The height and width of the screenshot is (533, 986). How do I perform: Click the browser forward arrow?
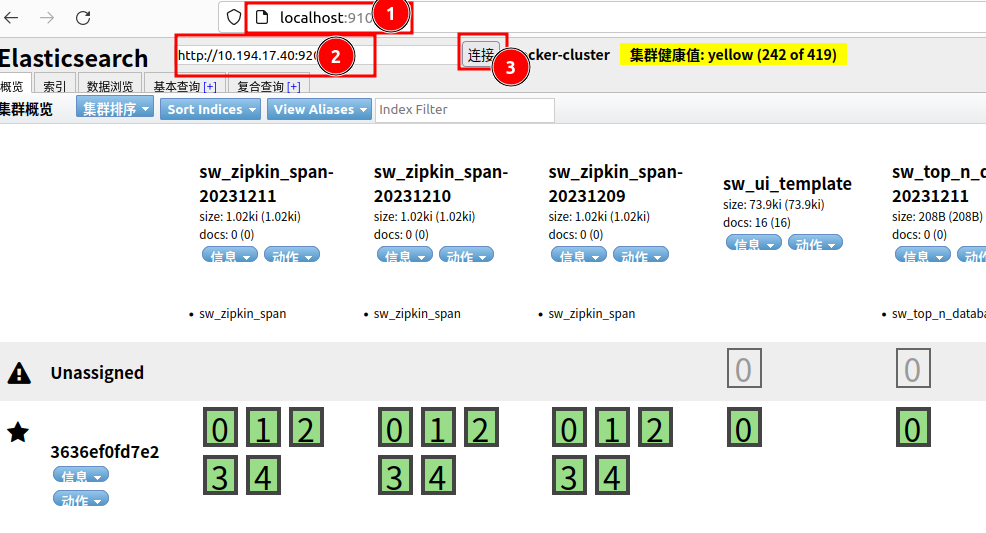(x=47, y=17)
